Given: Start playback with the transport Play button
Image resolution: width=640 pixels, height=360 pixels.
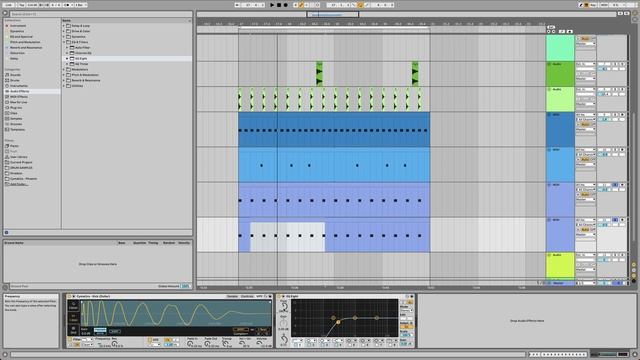Looking at the screenshot, I should (272, 5).
